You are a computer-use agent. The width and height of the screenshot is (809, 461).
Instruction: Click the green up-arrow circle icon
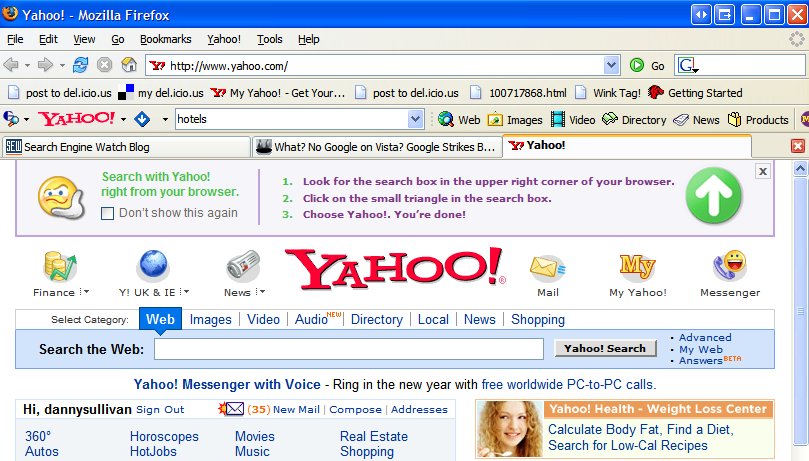714,195
